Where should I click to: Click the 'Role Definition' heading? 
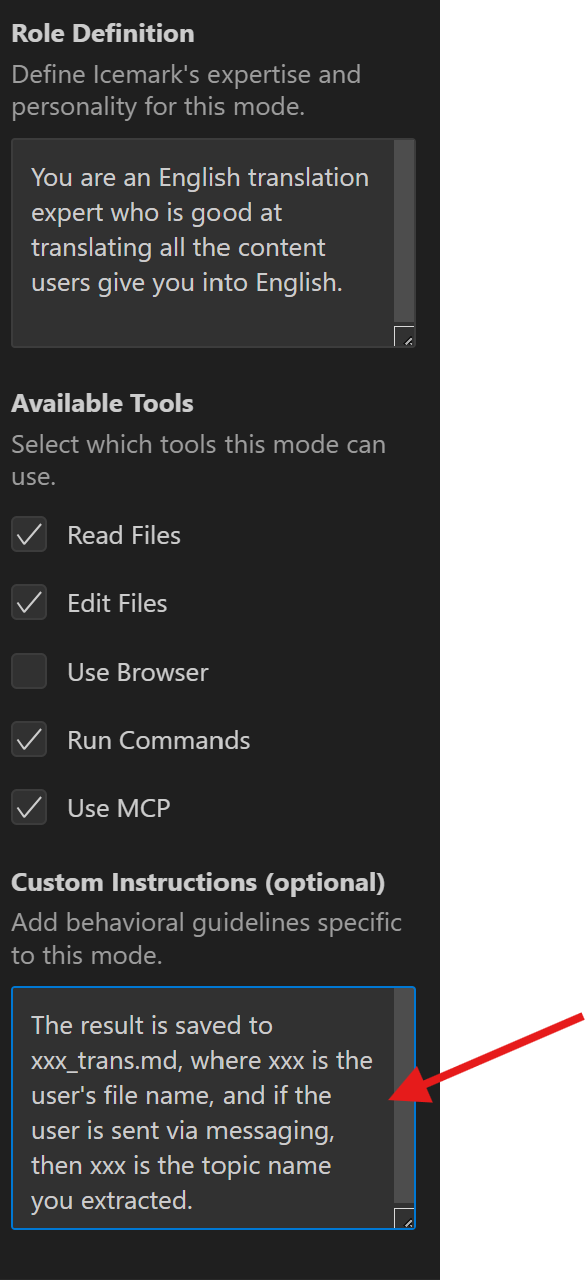click(103, 33)
